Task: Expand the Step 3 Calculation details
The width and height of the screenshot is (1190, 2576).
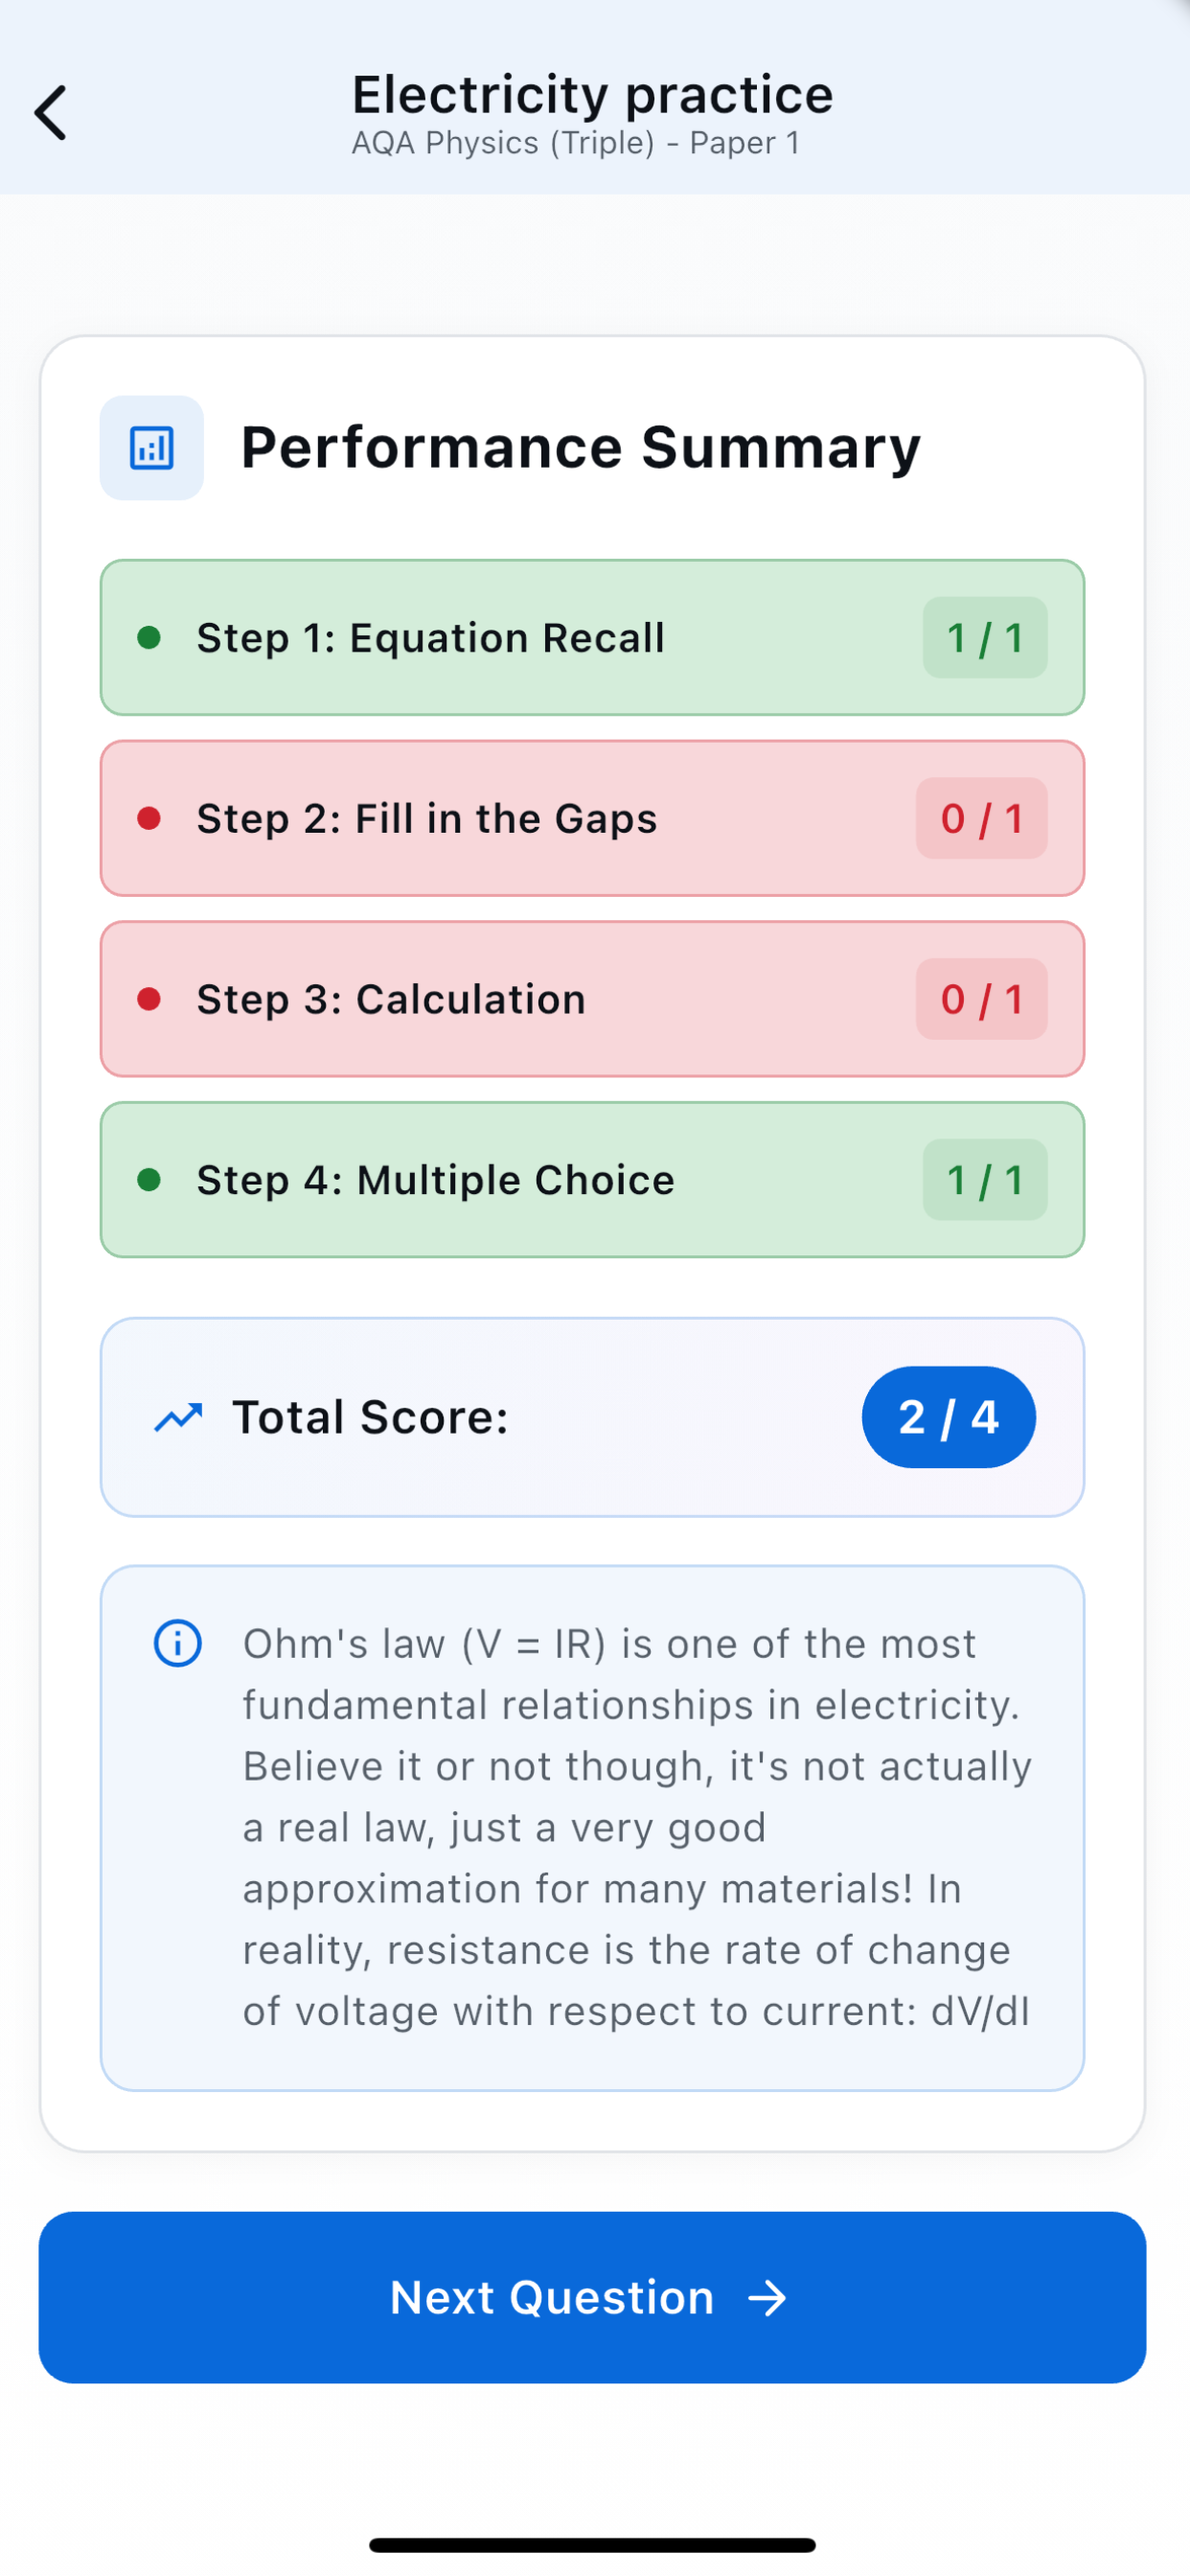Action: point(592,999)
